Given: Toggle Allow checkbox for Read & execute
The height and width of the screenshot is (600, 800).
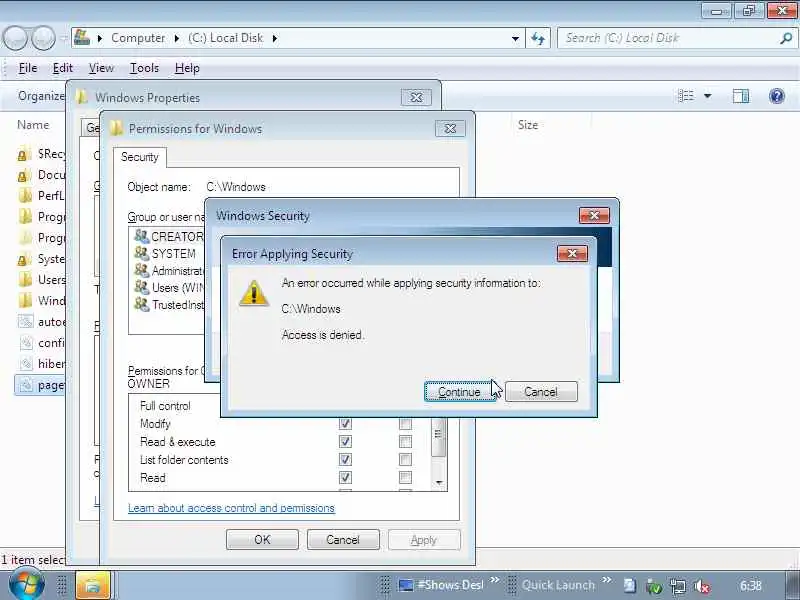Looking at the screenshot, I should pos(345,442).
